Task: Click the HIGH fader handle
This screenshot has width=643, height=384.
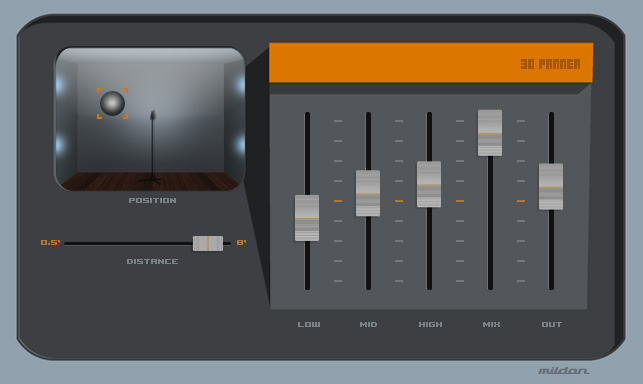Action: point(429,184)
